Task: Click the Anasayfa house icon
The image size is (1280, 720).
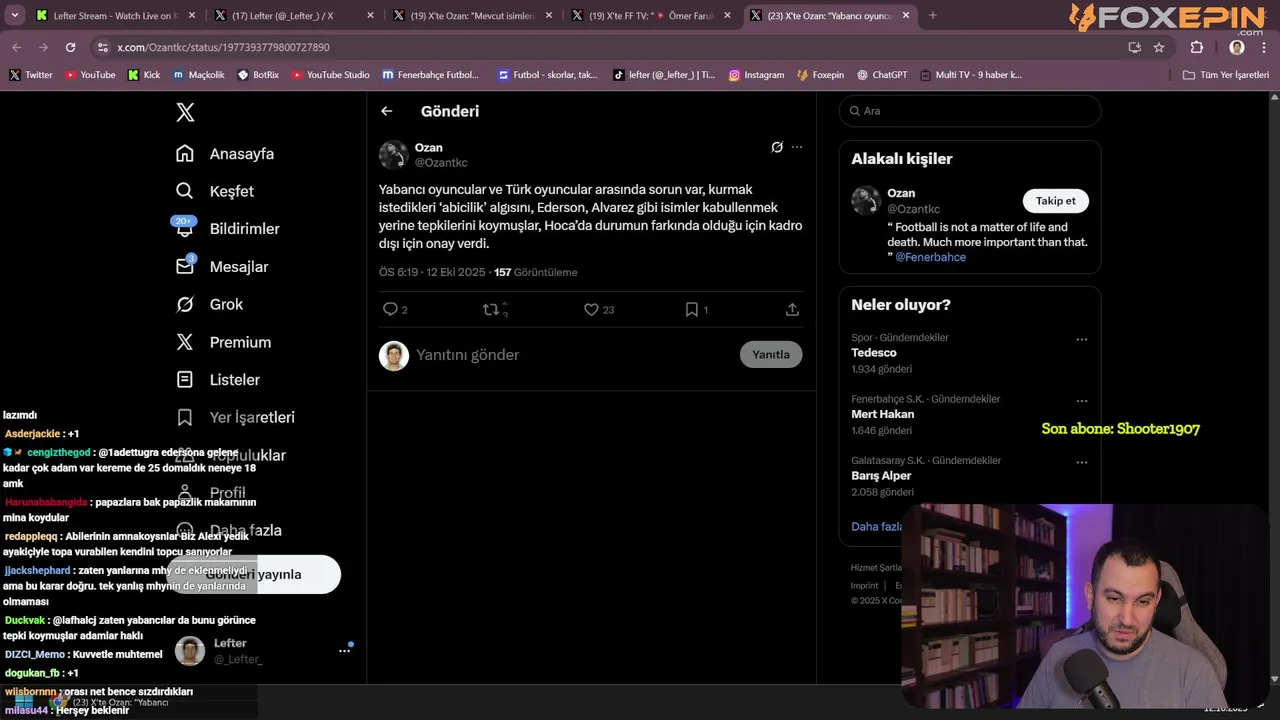Action: coord(185,153)
